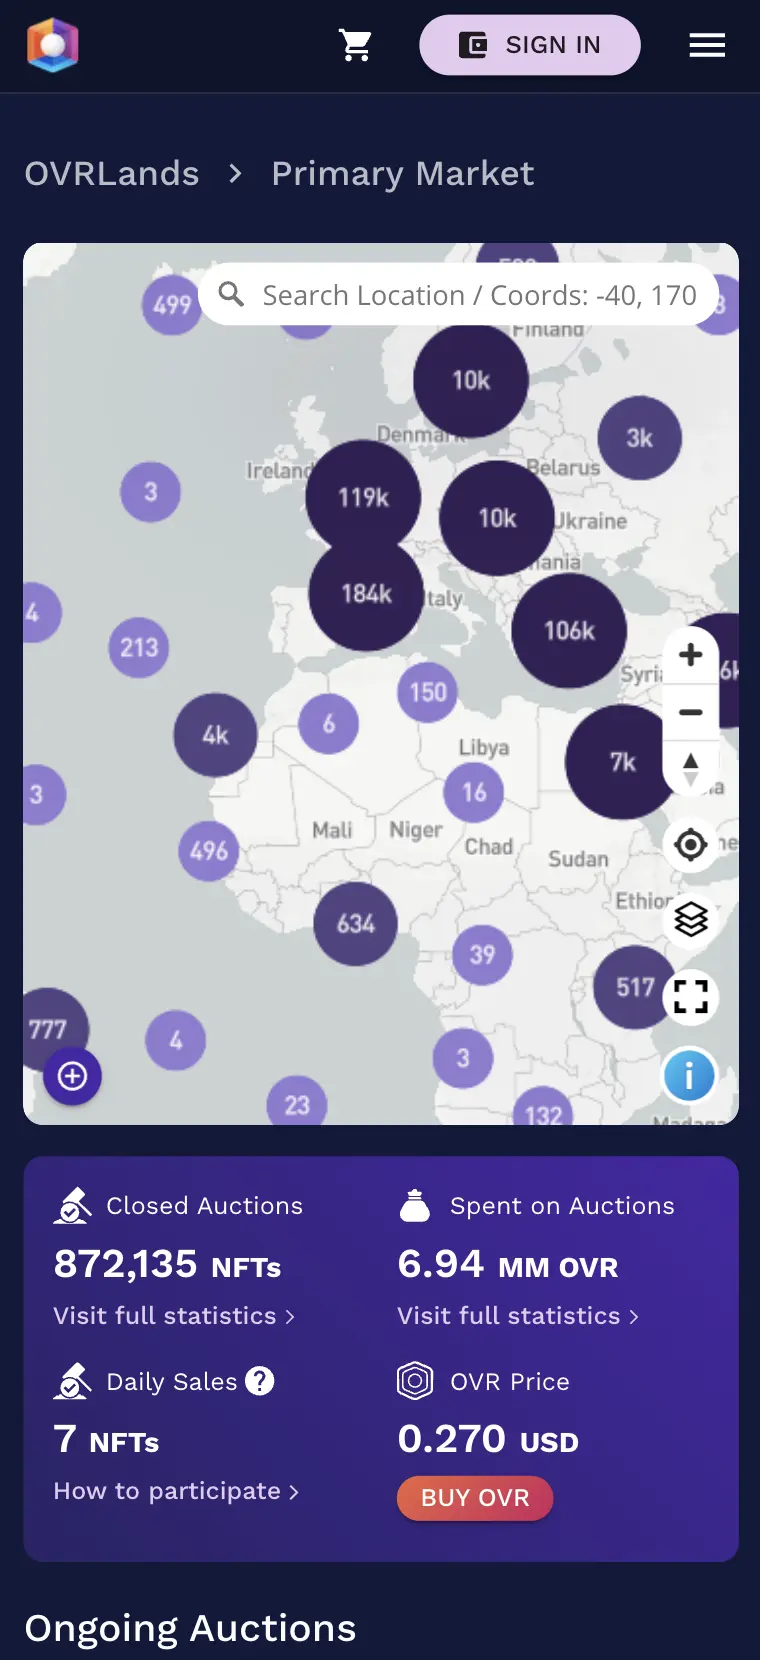
Task: Open map layers selector
Action: [690, 919]
